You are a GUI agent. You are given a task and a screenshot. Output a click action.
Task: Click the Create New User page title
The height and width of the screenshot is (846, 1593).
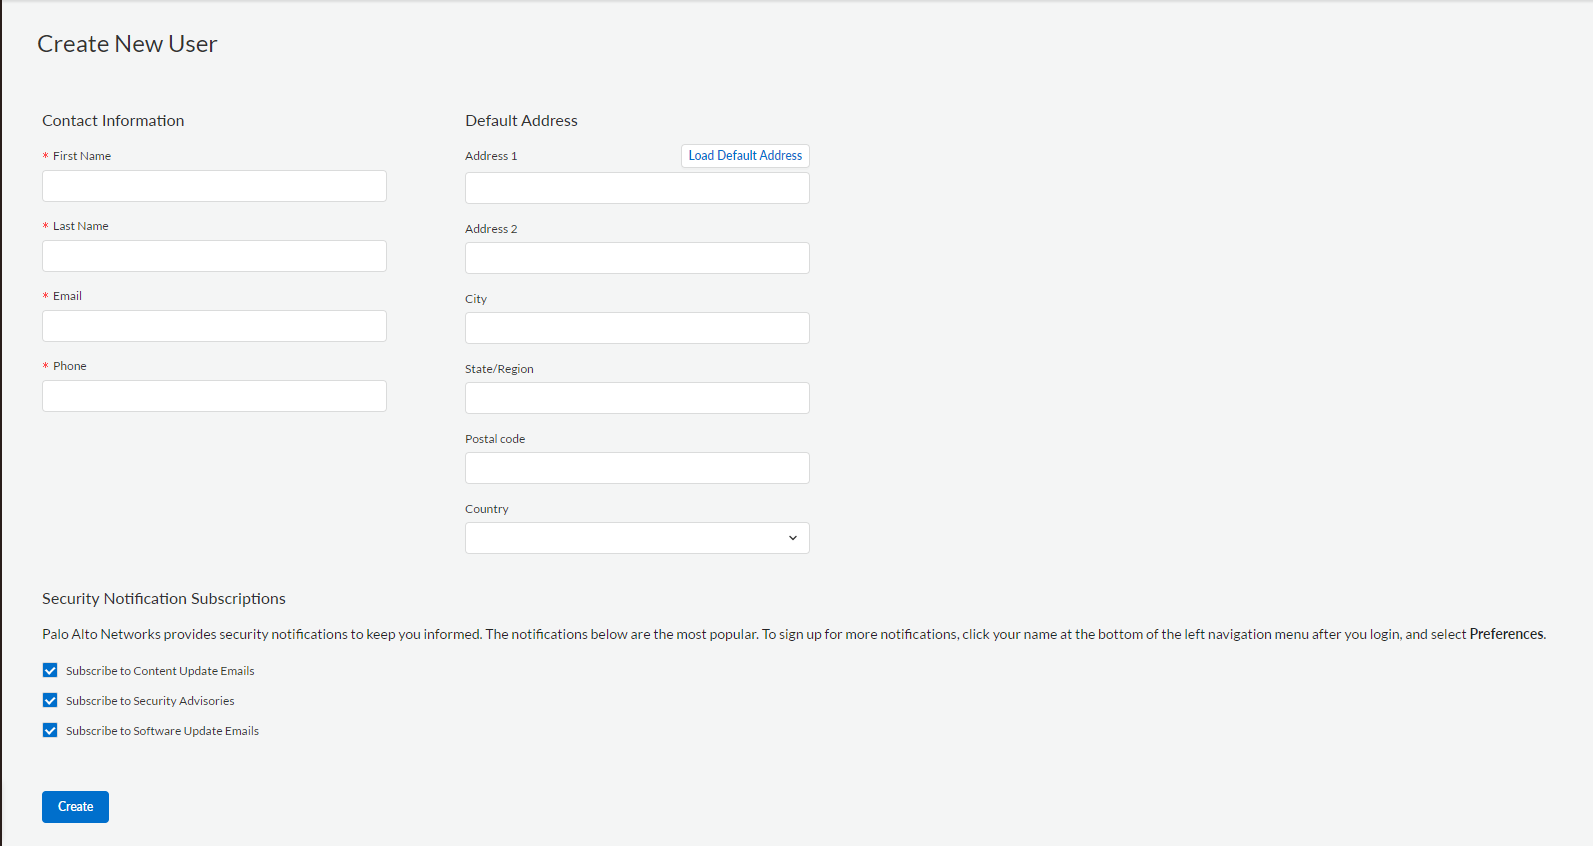[x=127, y=44]
